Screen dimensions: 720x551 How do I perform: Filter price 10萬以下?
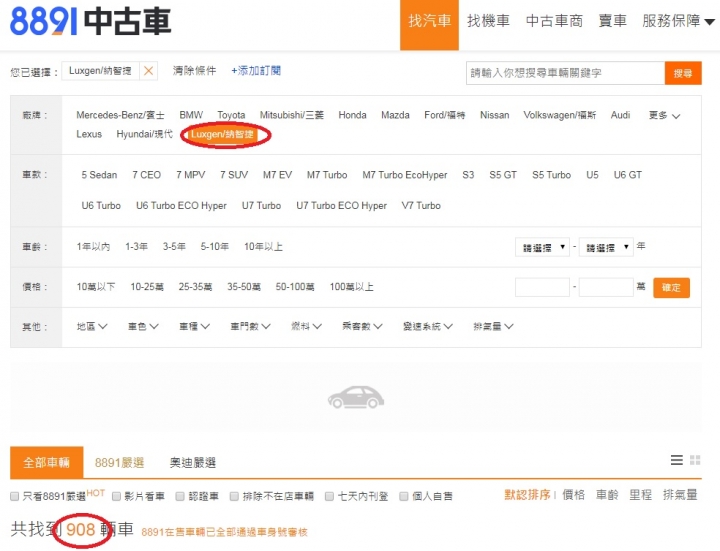96,287
